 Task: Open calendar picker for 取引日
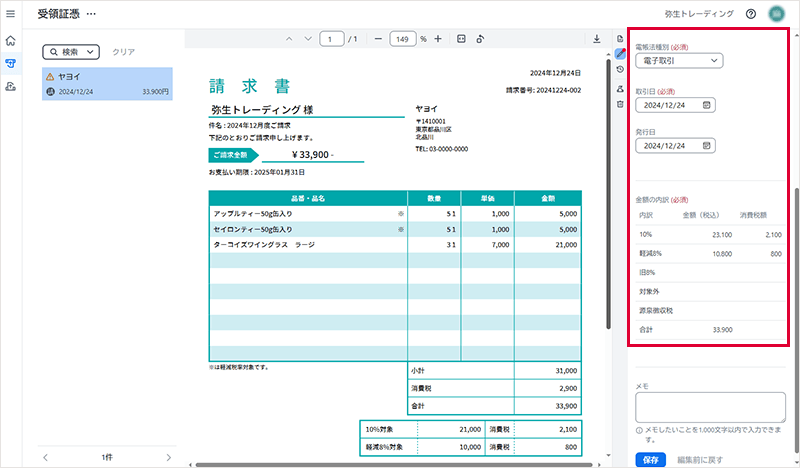[x=707, y=105]
